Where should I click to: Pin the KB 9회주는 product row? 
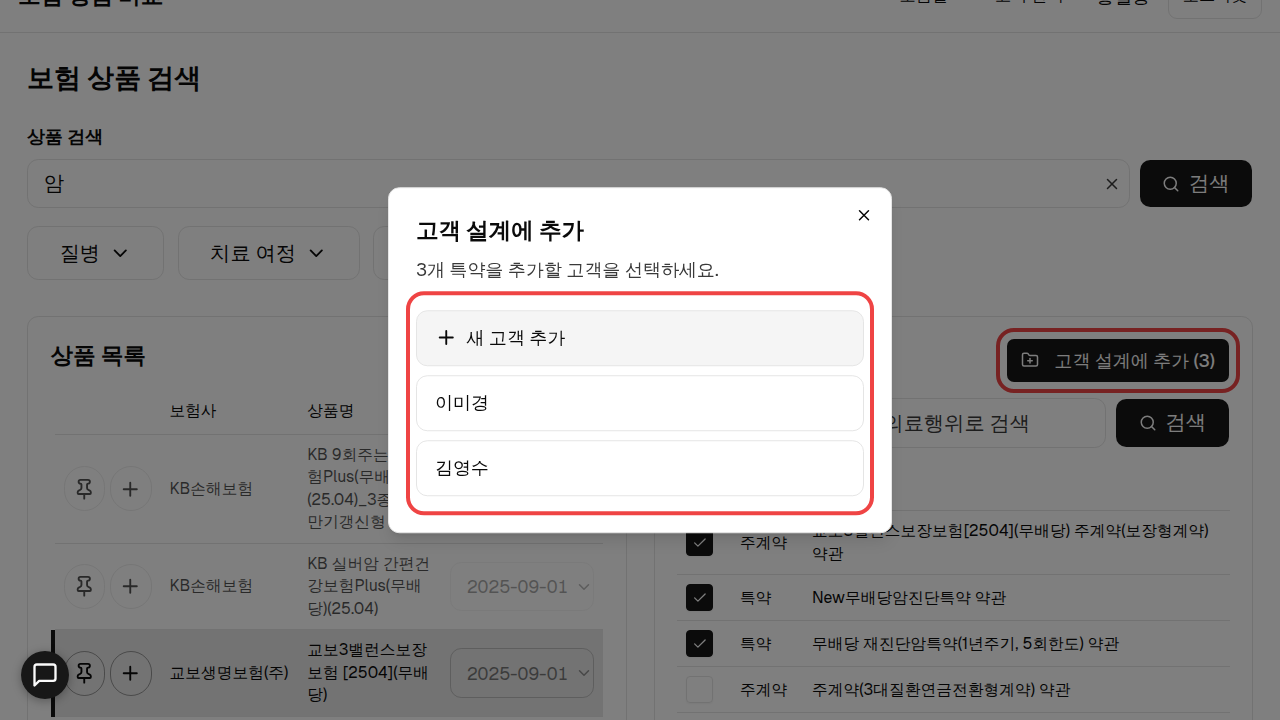tap(85, 489)
